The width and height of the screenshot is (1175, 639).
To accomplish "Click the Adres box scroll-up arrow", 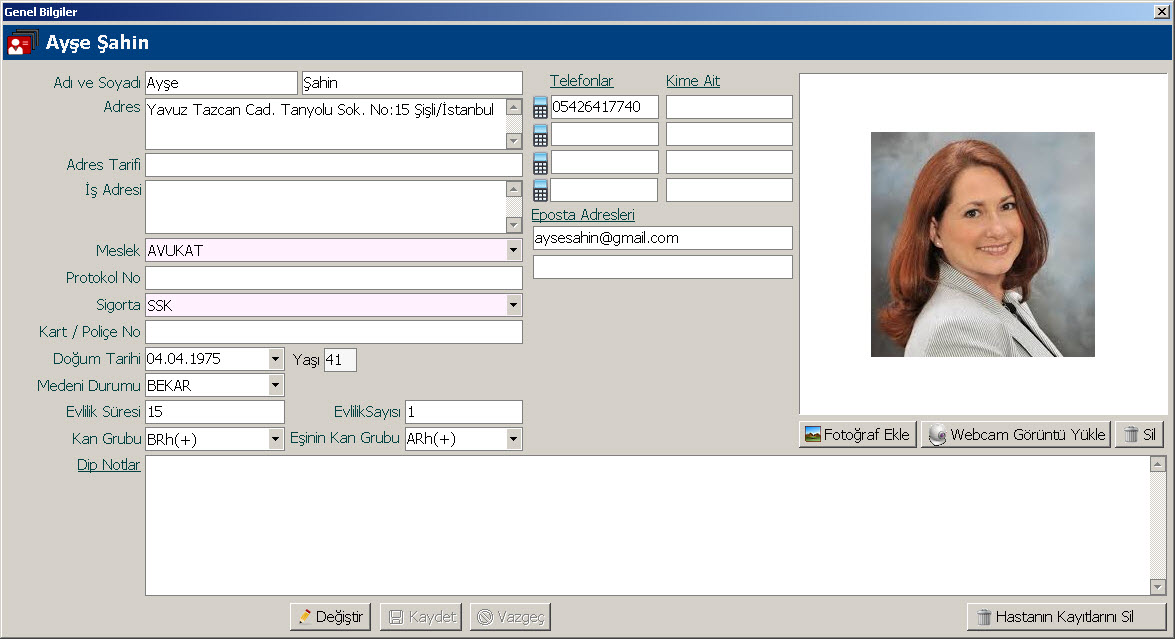I will (513, 106).
